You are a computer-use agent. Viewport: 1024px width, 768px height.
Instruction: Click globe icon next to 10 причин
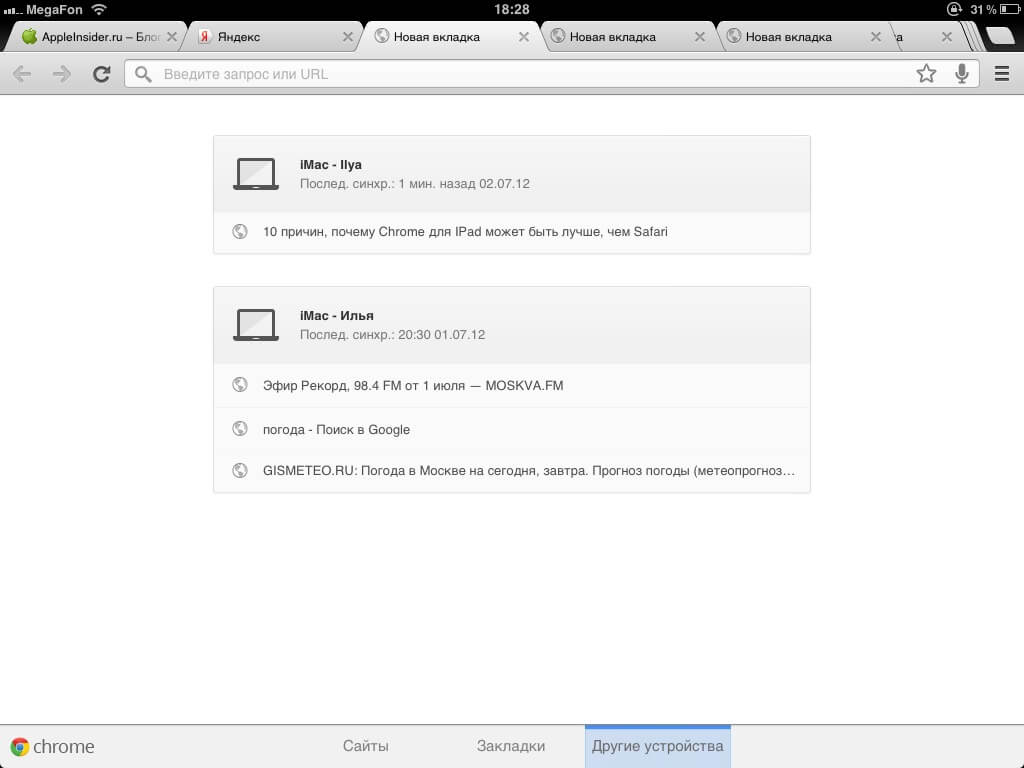[x=240, y=231]
